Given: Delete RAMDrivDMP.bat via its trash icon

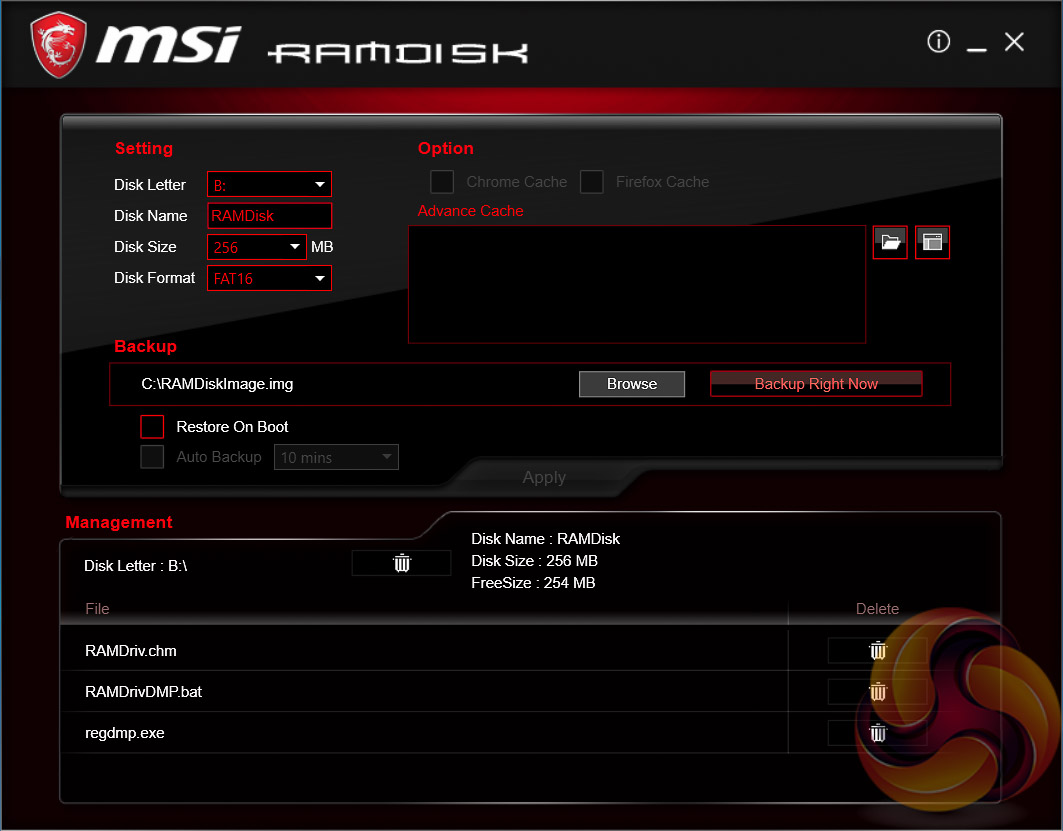Looking at the screenshot, I should 877,692.
